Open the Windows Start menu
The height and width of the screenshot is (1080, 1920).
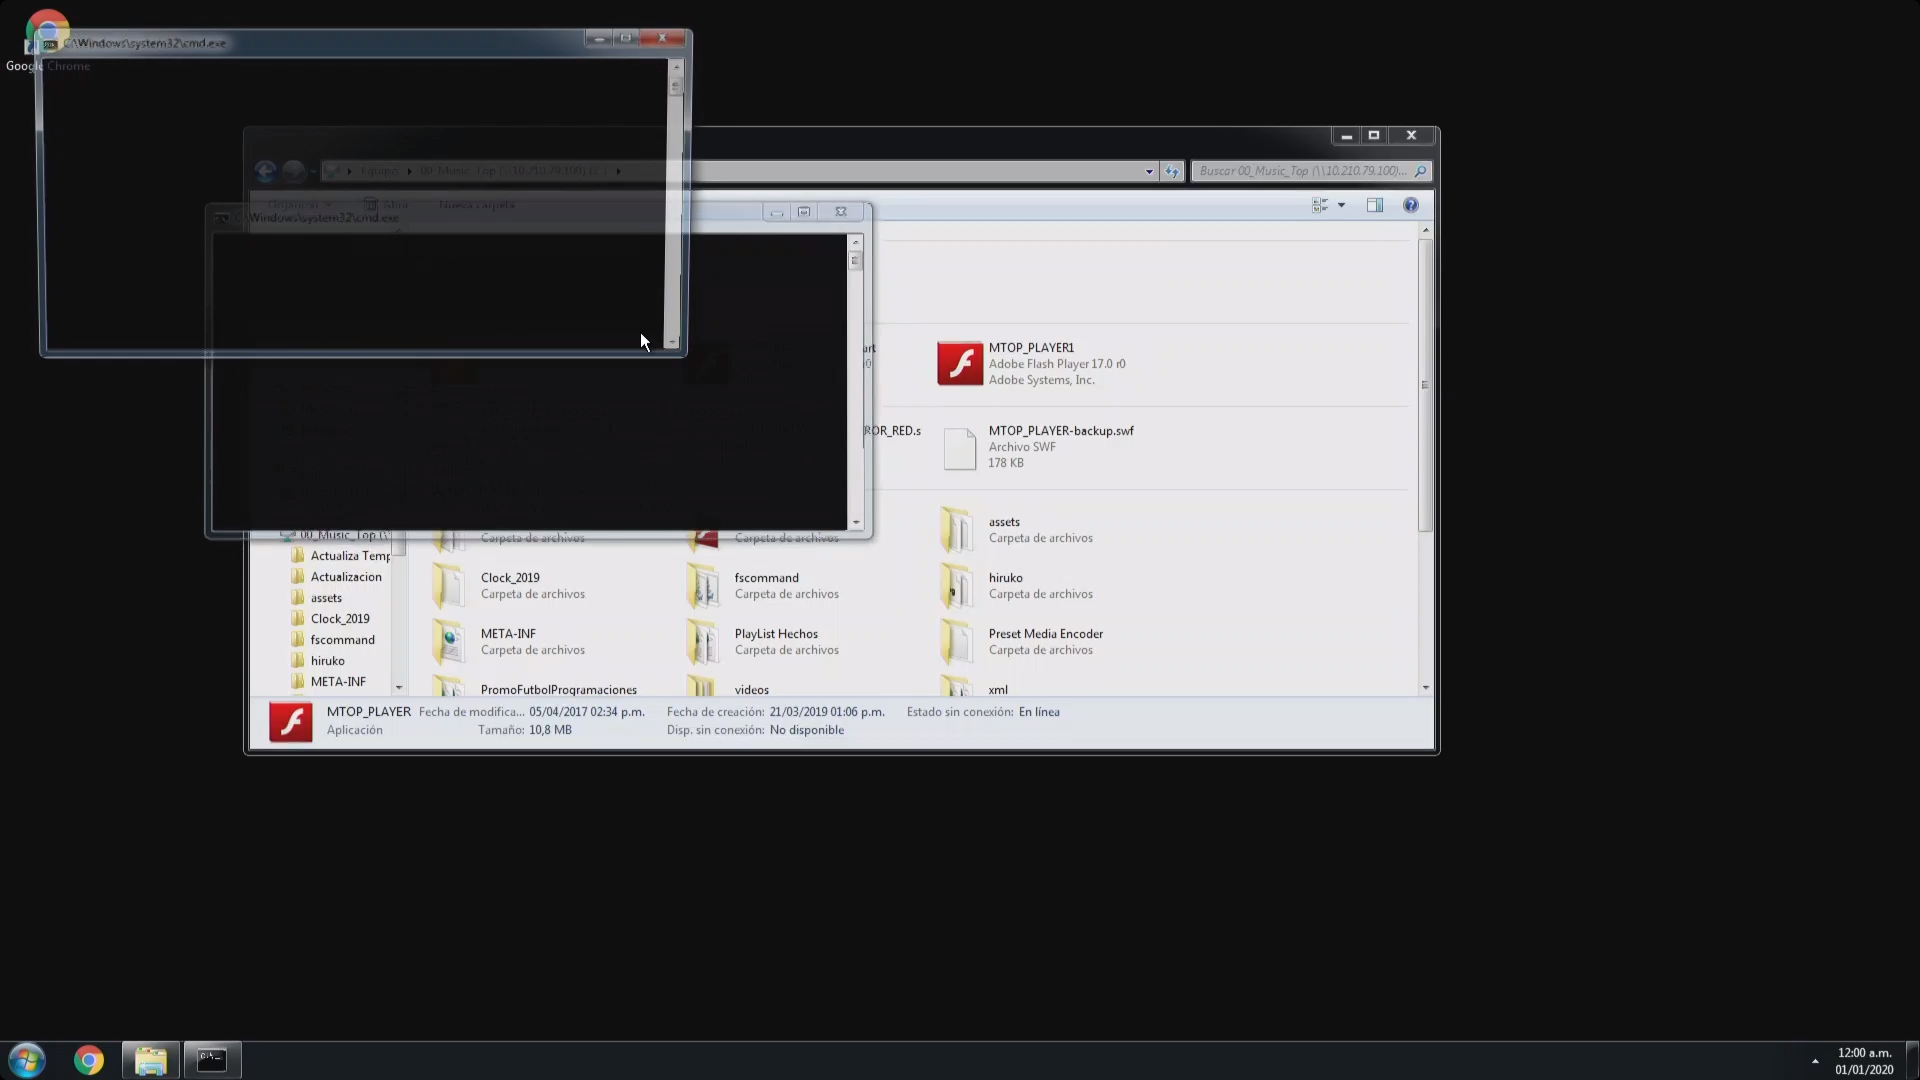pyautogui.click(x=27, y=1060)
